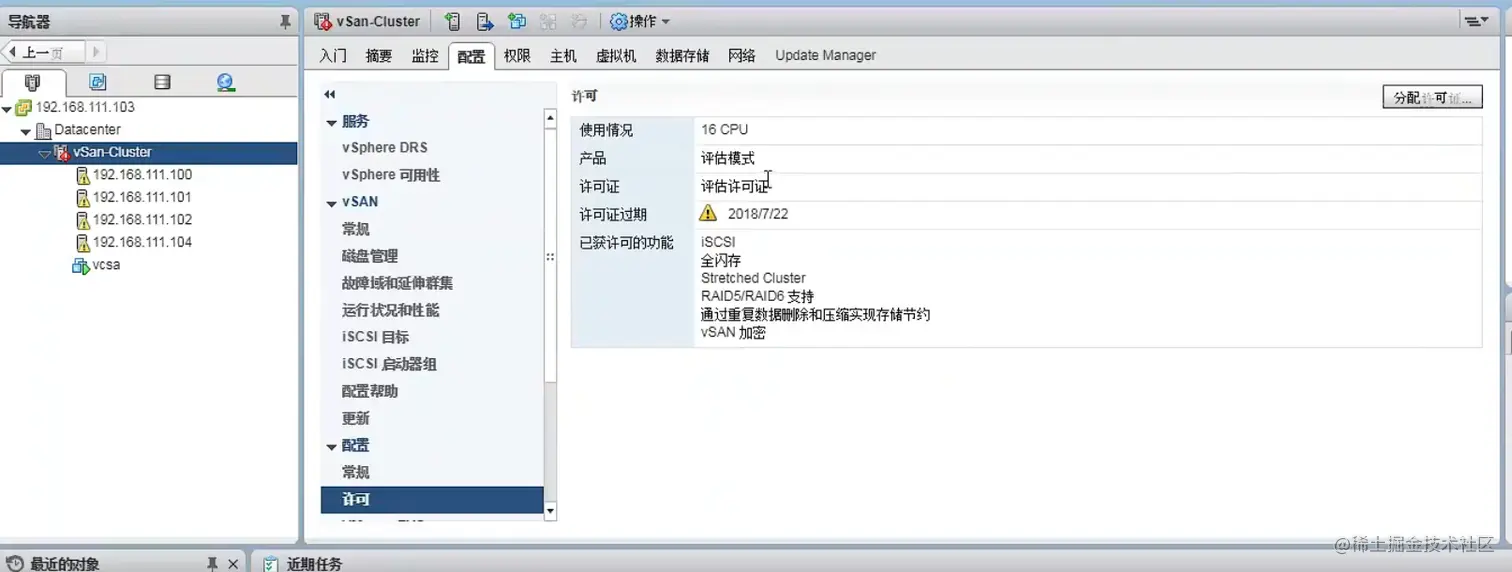Collapse the settings sidebar with double-arrow
1512x572 pixels.
tap(329, 94)
